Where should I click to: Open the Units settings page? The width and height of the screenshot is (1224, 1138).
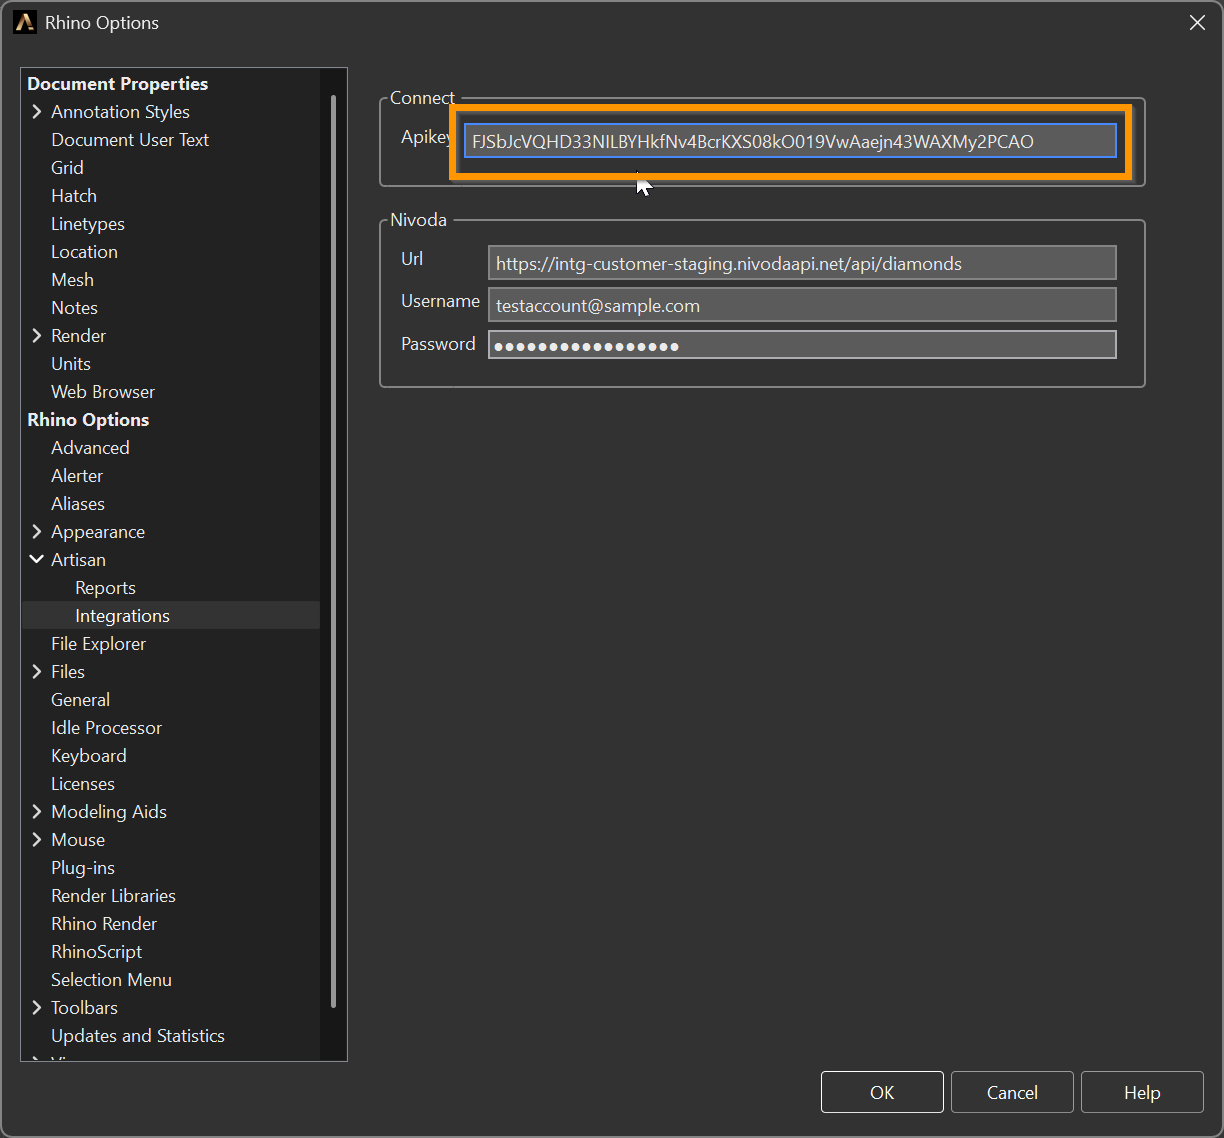pyautogui.click(x=71, y=364)
